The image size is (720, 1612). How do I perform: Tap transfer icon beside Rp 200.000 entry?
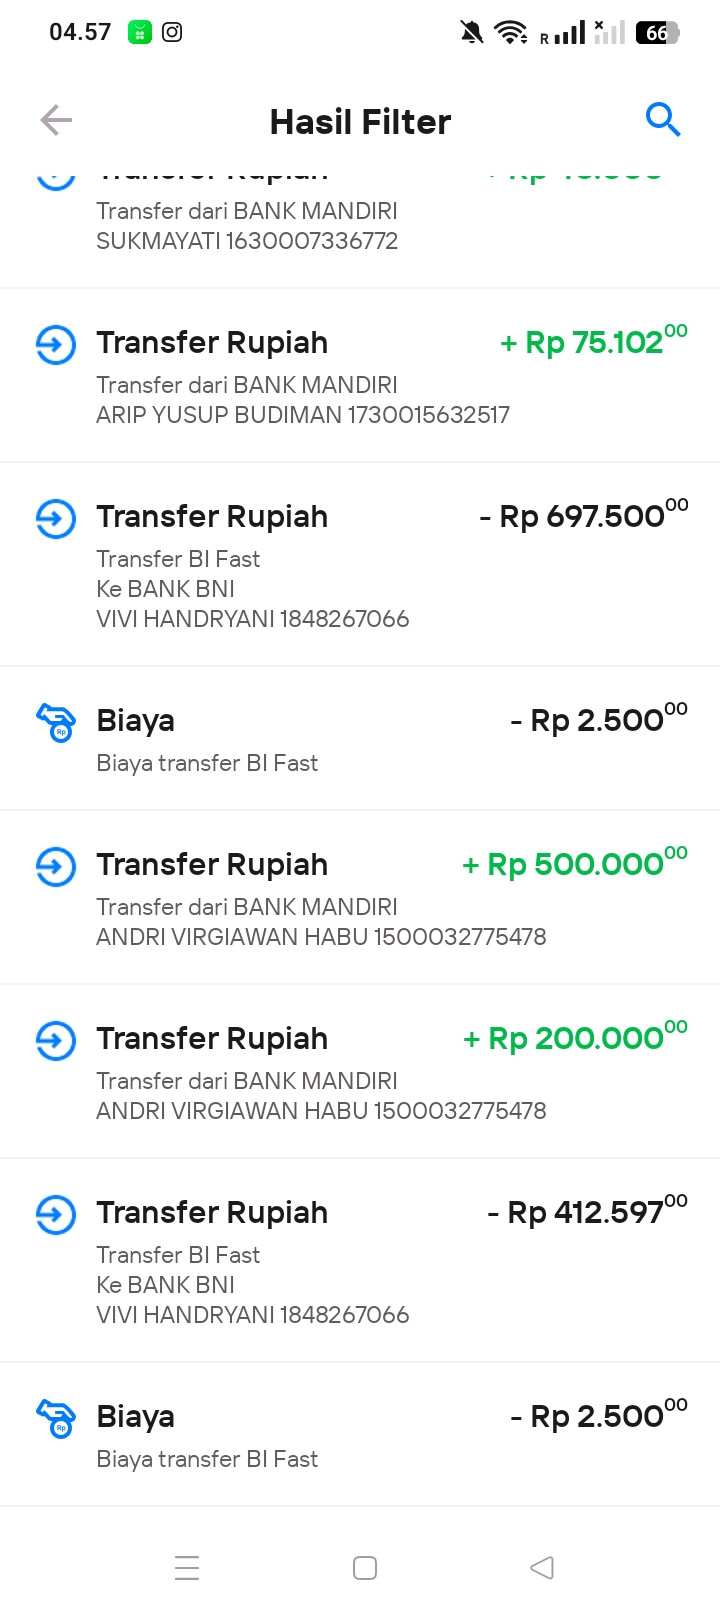56,1041
